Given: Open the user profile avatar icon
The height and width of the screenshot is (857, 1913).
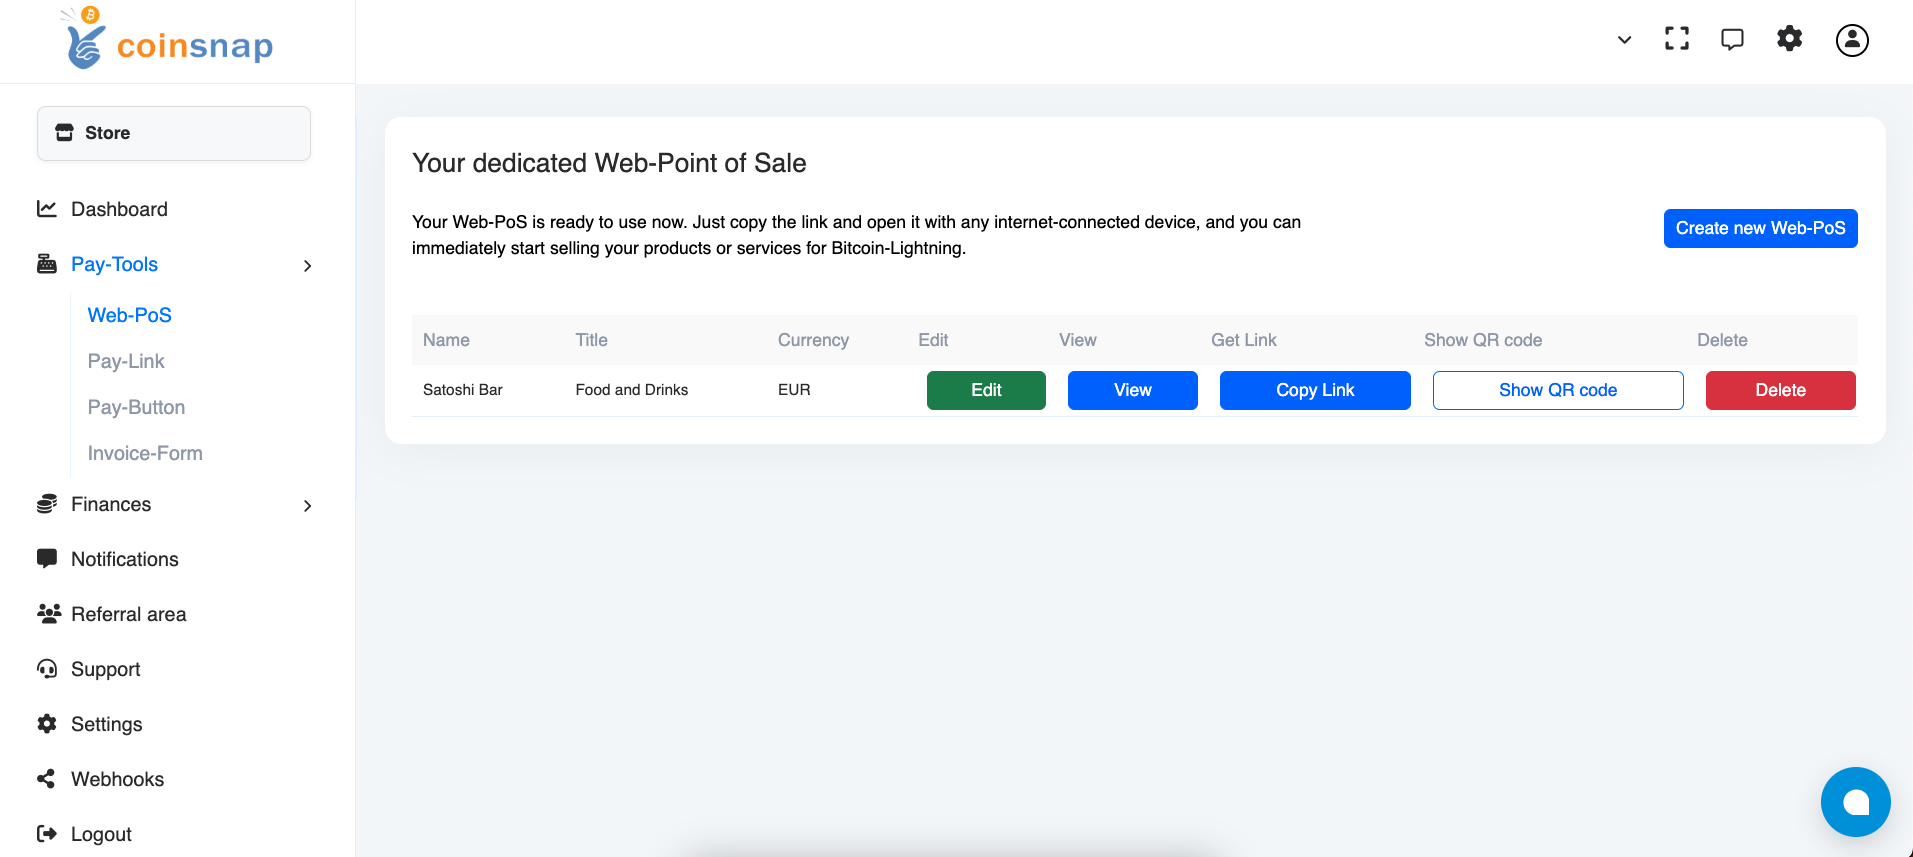Looking at the screenshot, I should 1851,40.
